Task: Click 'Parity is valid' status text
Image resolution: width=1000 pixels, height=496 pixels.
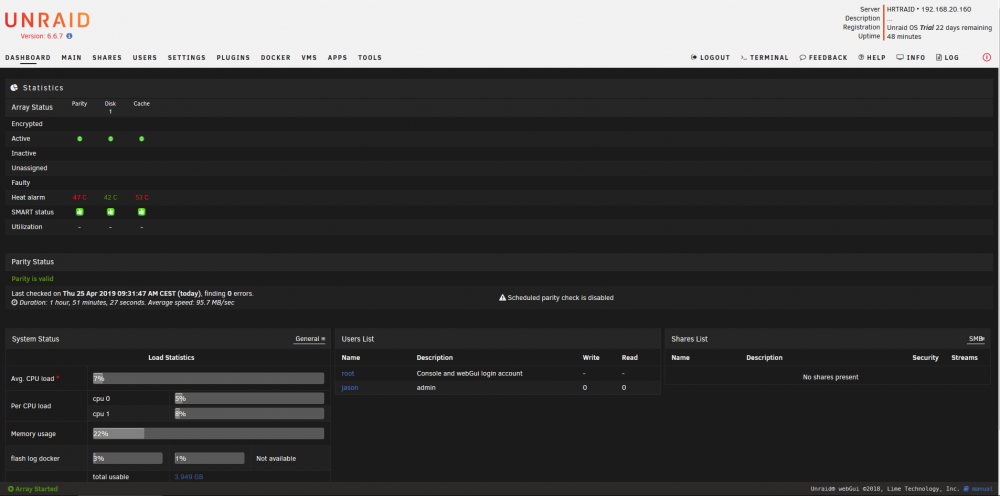Action: [33, 279]
